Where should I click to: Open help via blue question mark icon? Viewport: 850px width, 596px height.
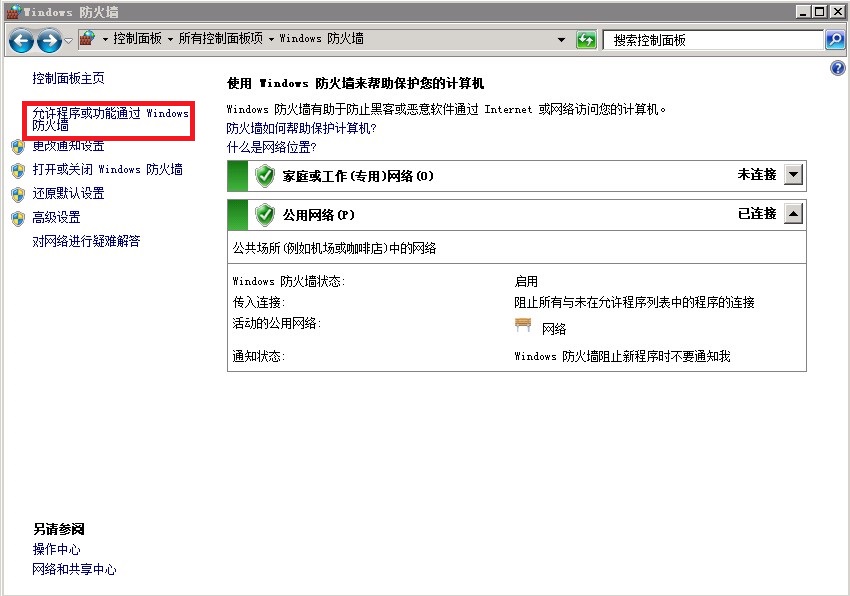point(838,68)
